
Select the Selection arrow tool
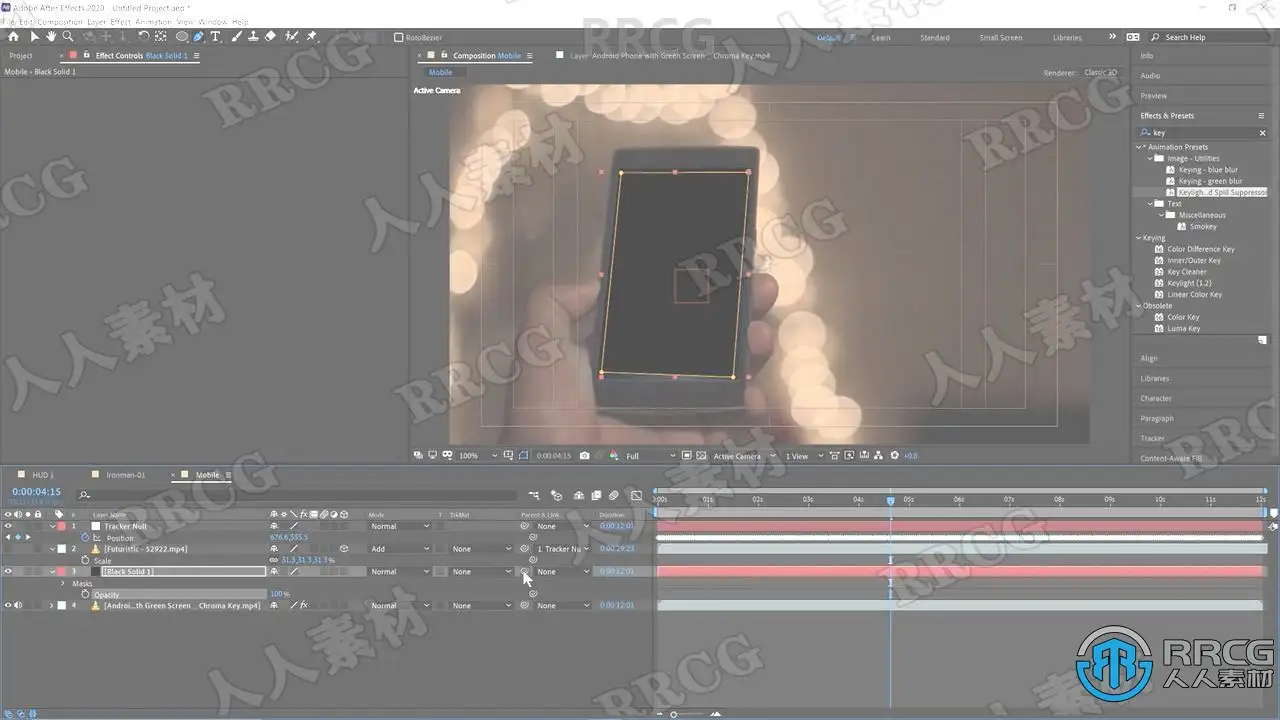(34, 37)
